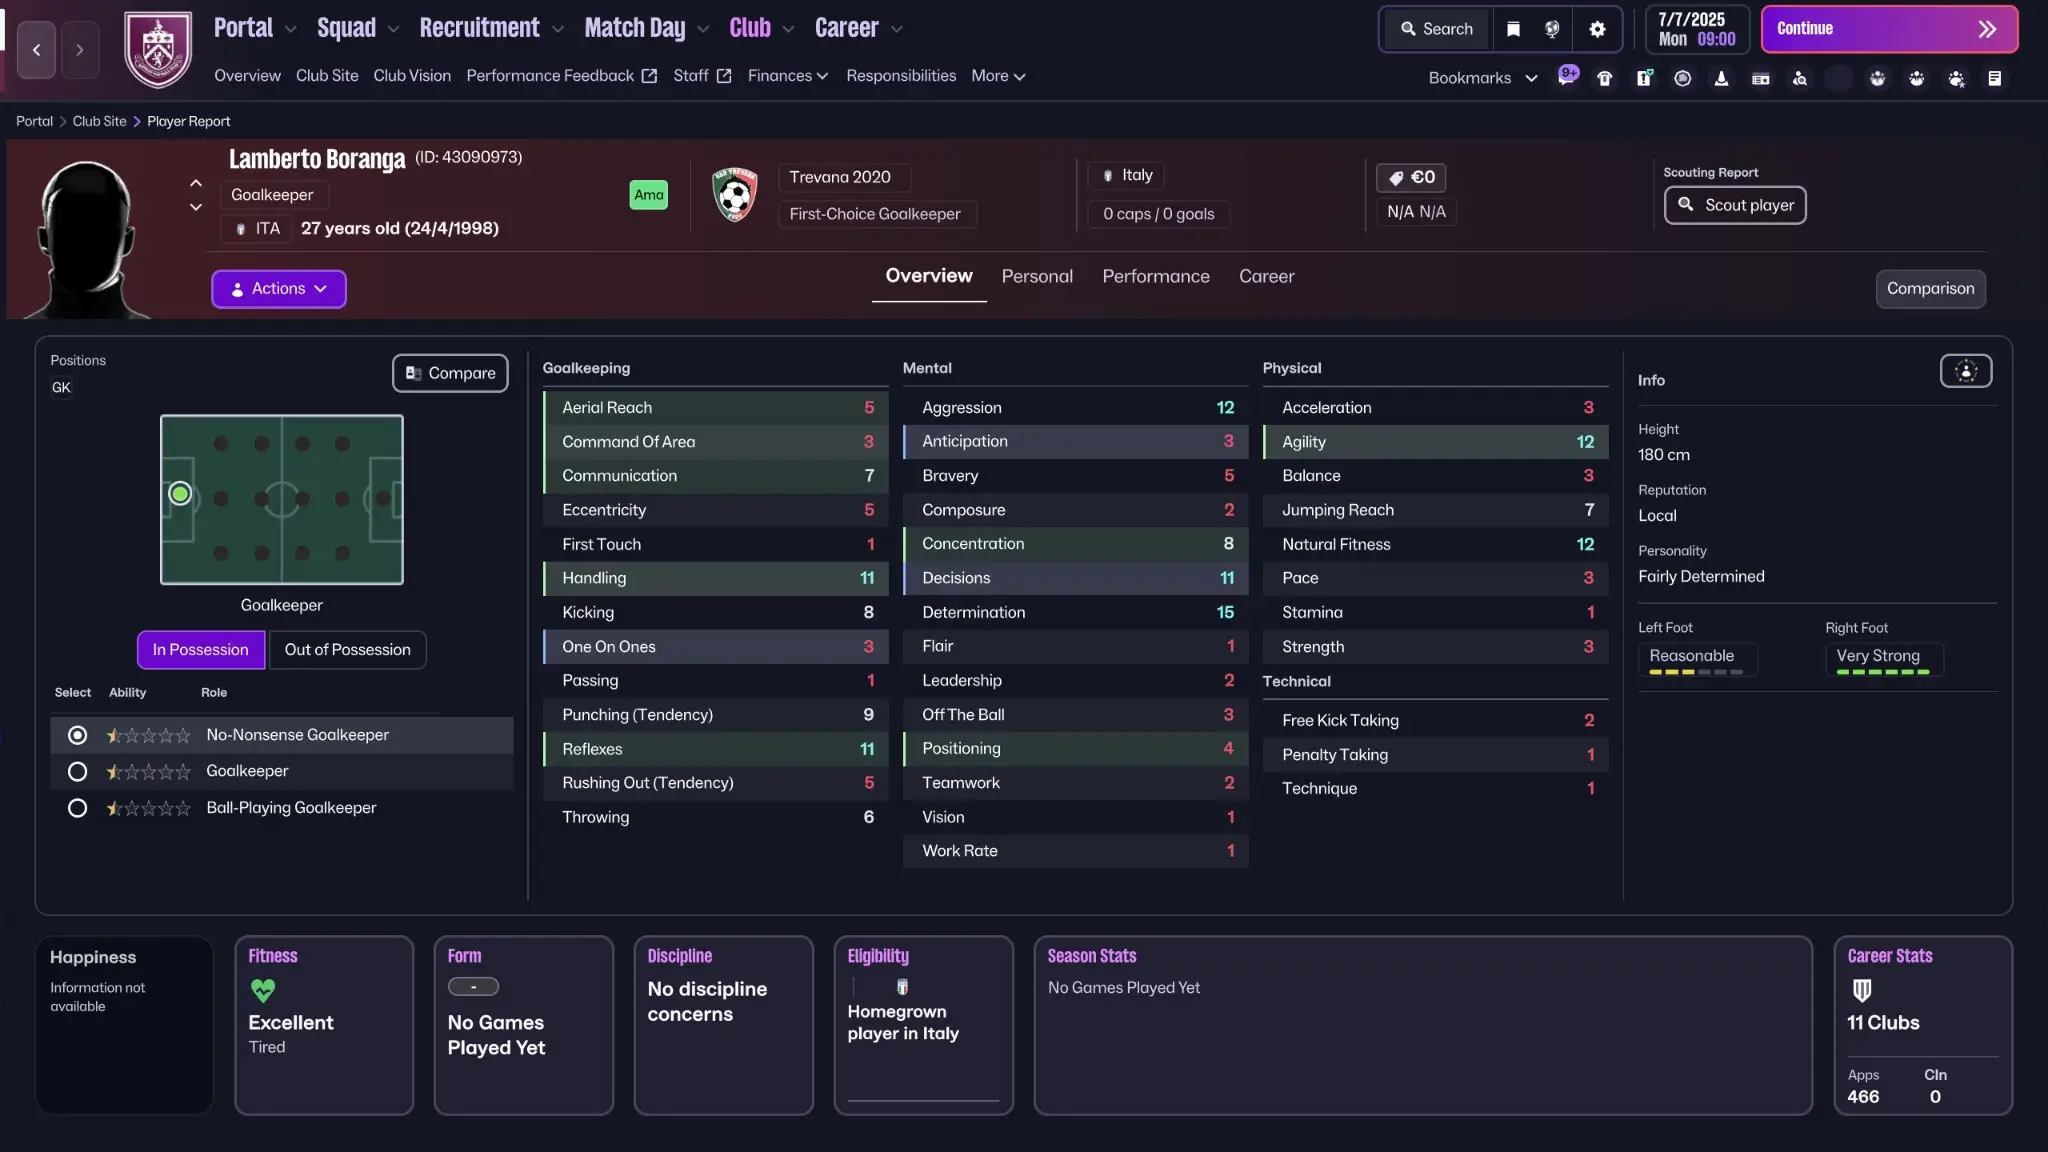The image size is (2048, 1152).
Task: Select the scout search icon in the bookmarks row
Action: (1800, 78)
